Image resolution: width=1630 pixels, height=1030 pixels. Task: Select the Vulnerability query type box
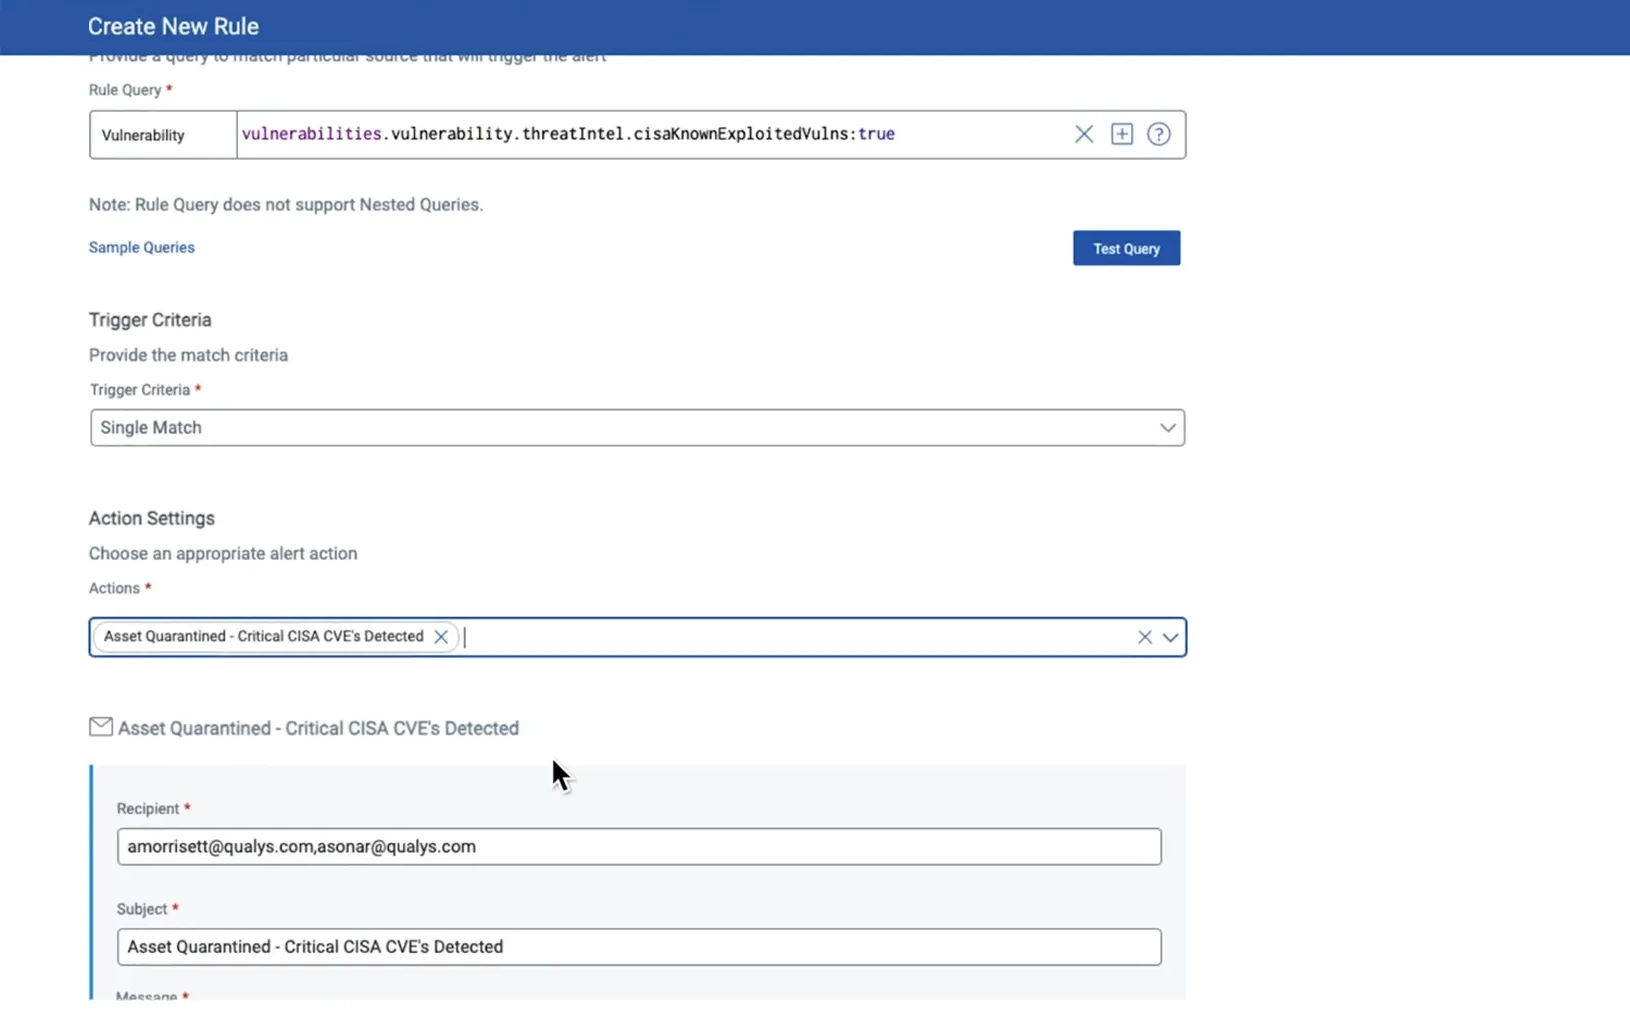163,135
